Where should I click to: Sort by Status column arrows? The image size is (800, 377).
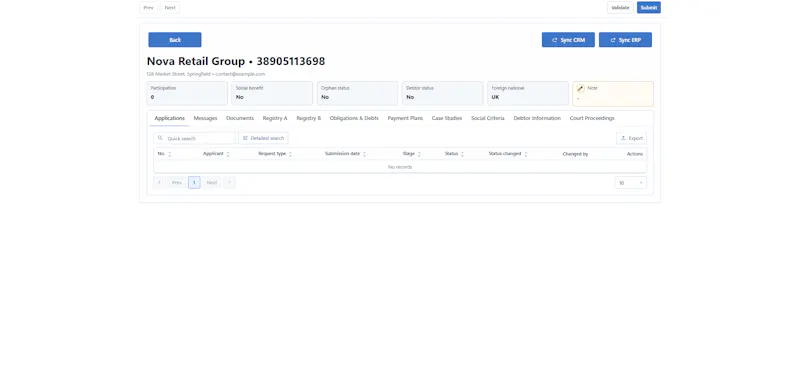pos(462,154)
